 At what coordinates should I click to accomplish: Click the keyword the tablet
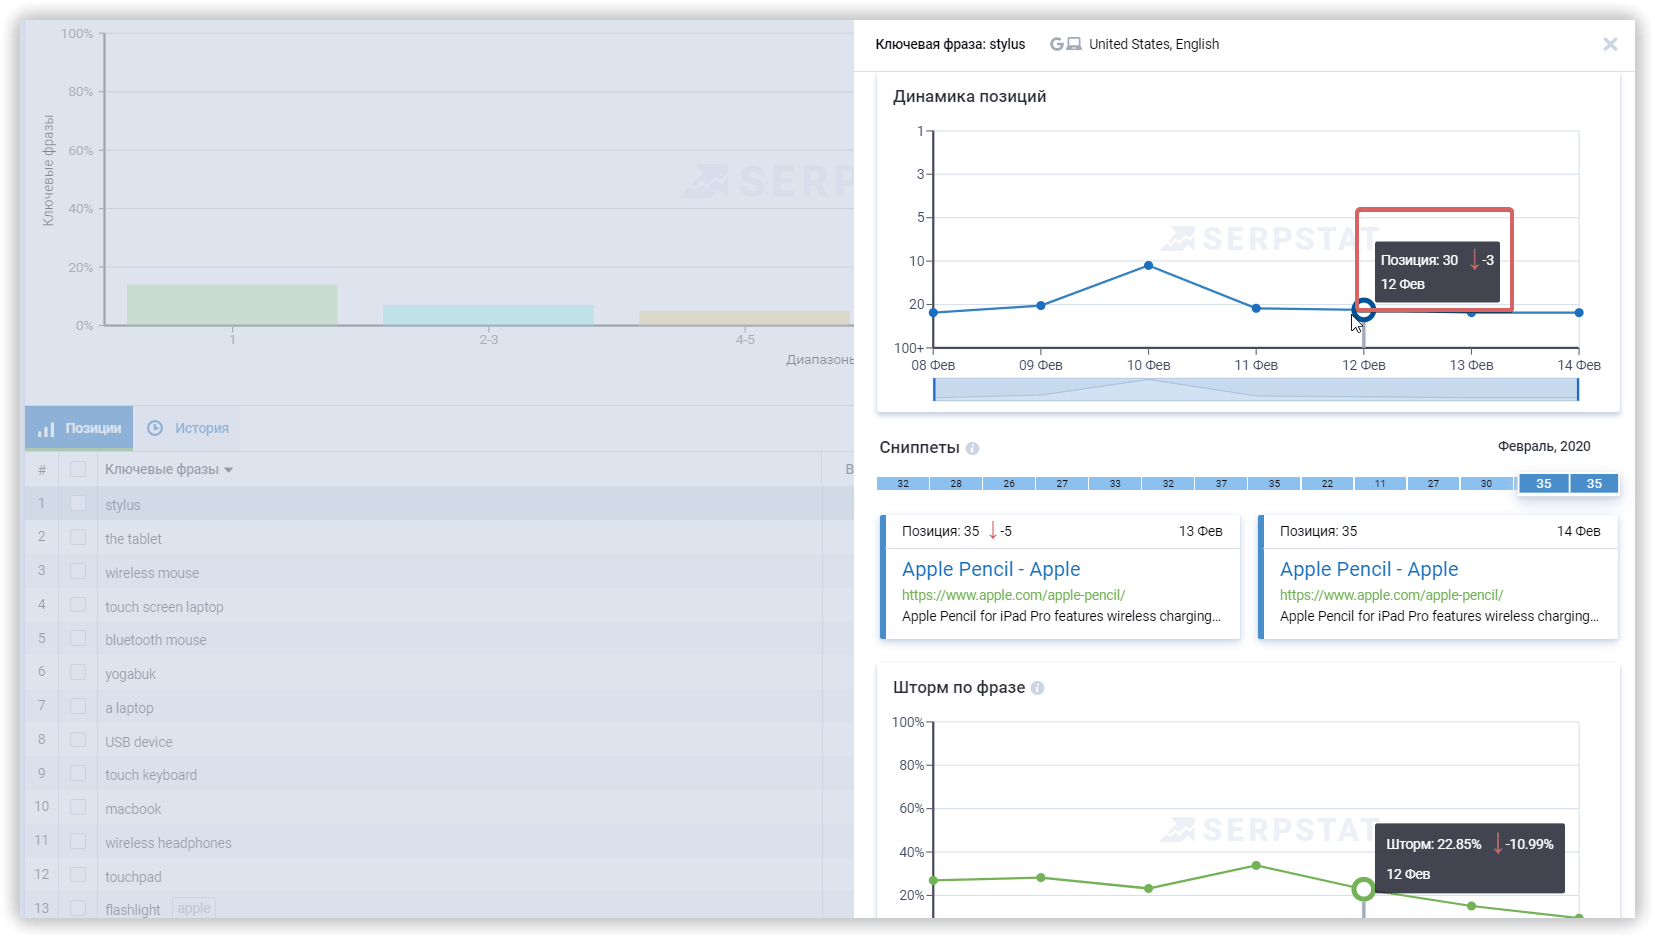[133, 539]
